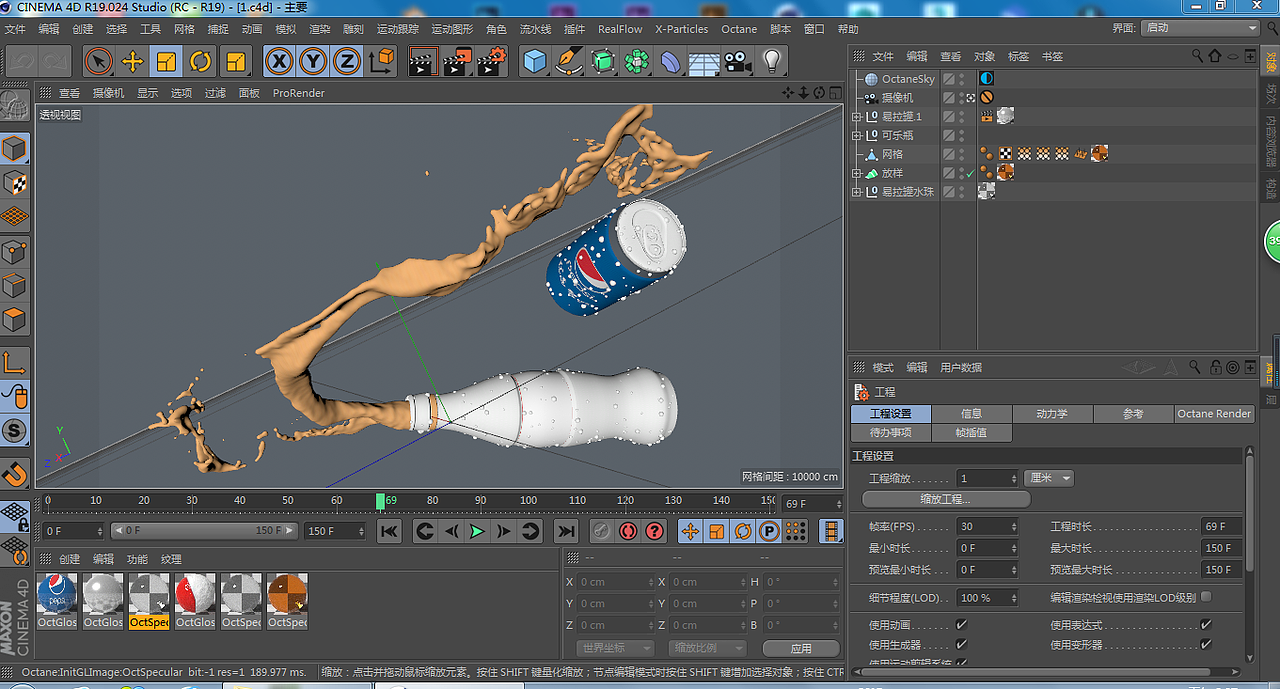Activate the Move tool in top toolbar
This screenshot has height=689, width=1280.
pos(132,62)
